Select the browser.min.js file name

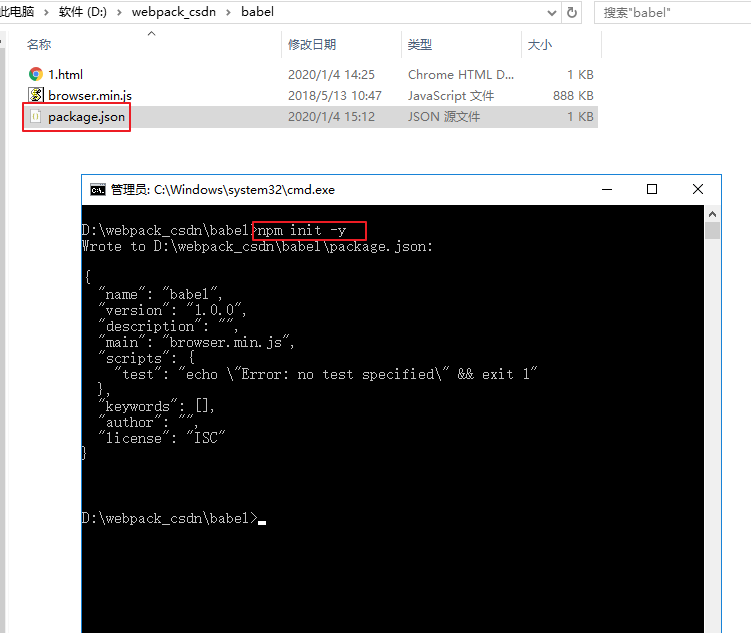point(90,96)
